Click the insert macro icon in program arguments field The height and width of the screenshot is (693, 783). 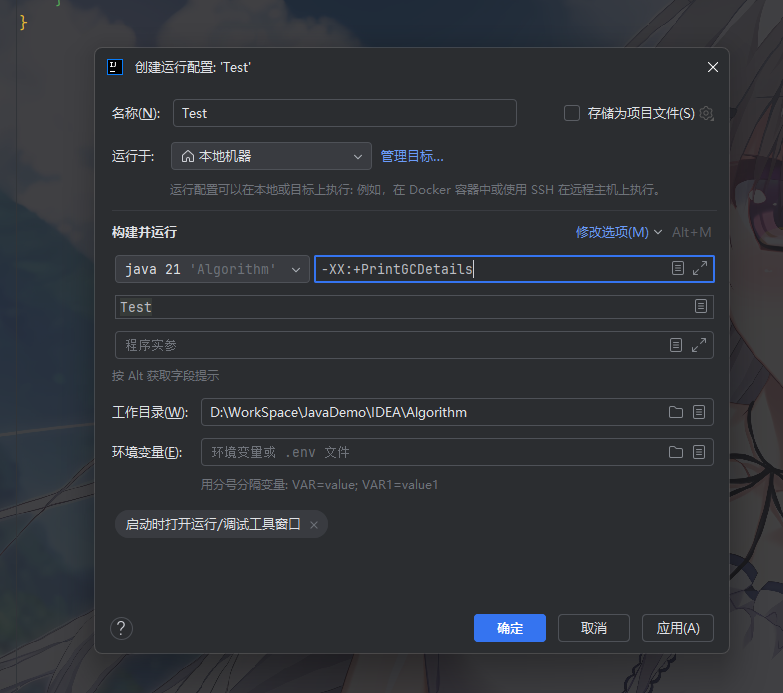click(x=676, y=345)
